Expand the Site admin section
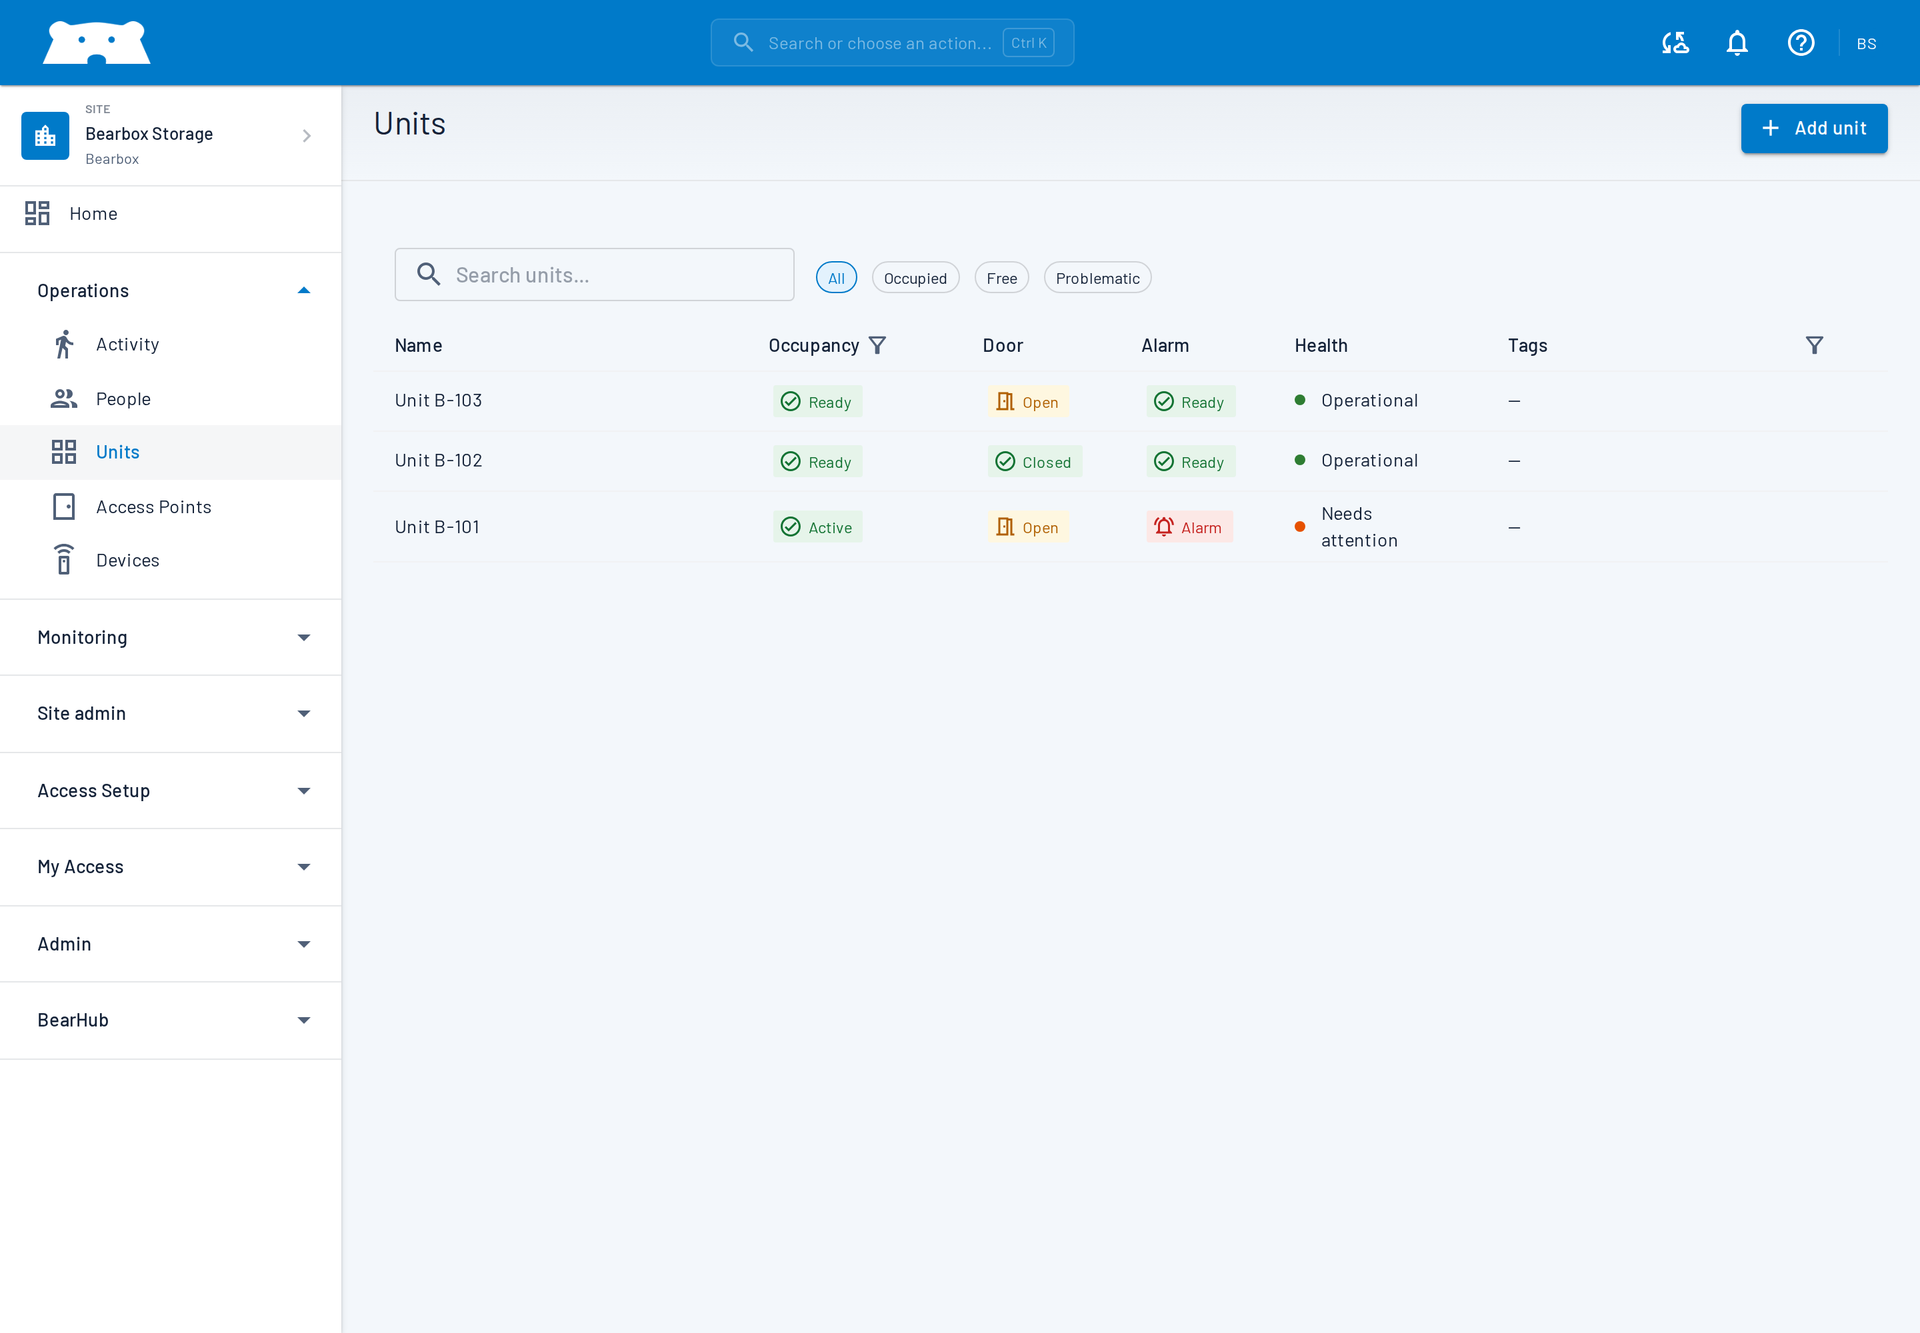This screenshot has width=1920, height=1333. (170, 713)
